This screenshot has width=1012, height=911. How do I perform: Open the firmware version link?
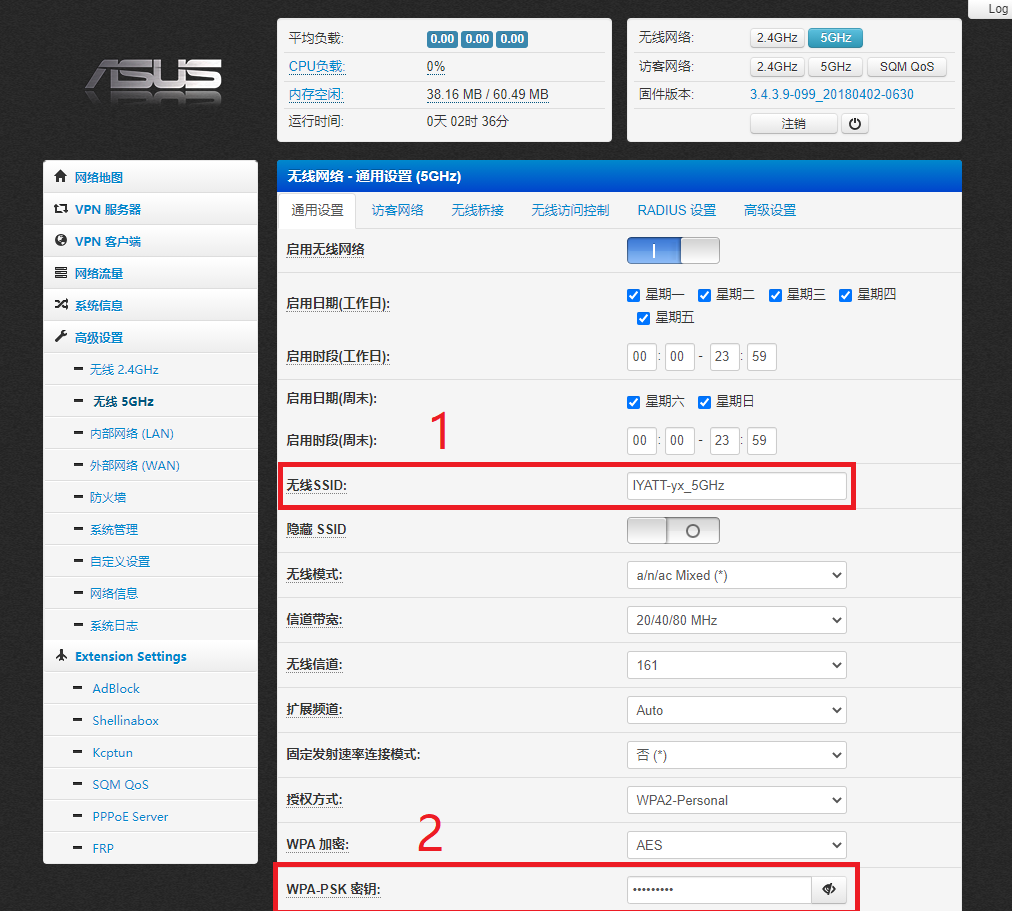click(831, 94)
